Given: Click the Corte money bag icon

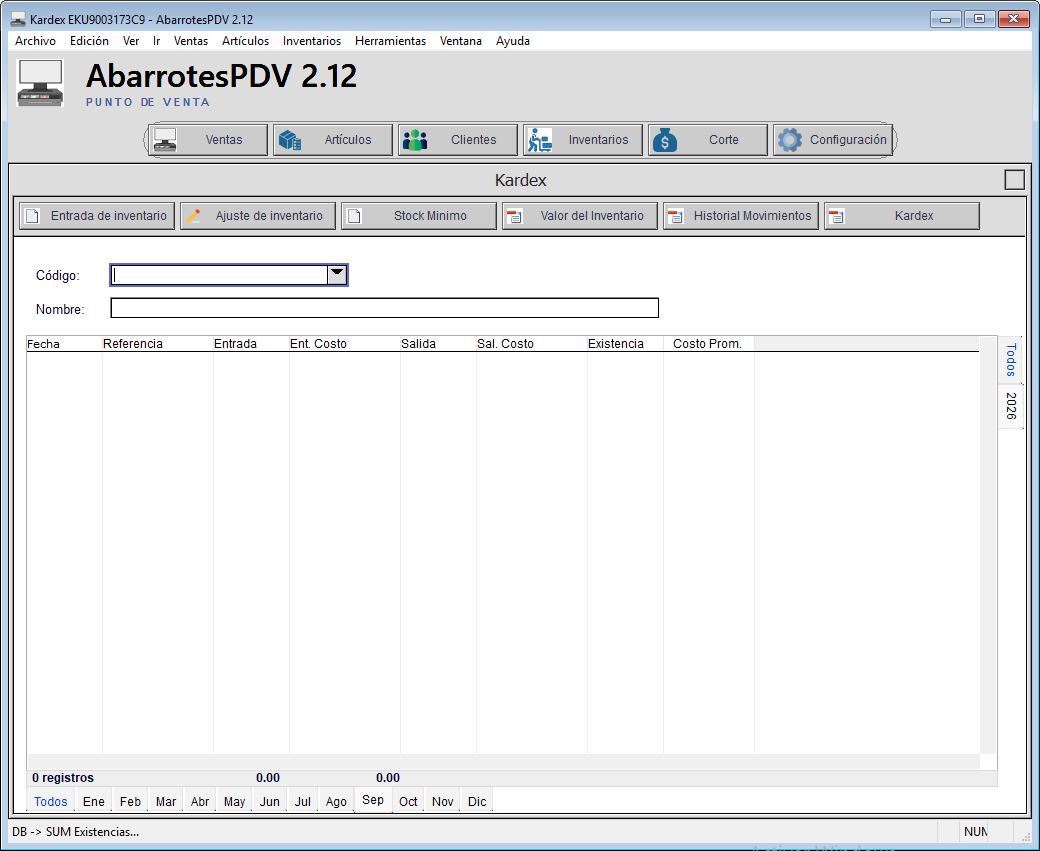Looking at the screenshot, I should tap(665, 140).
